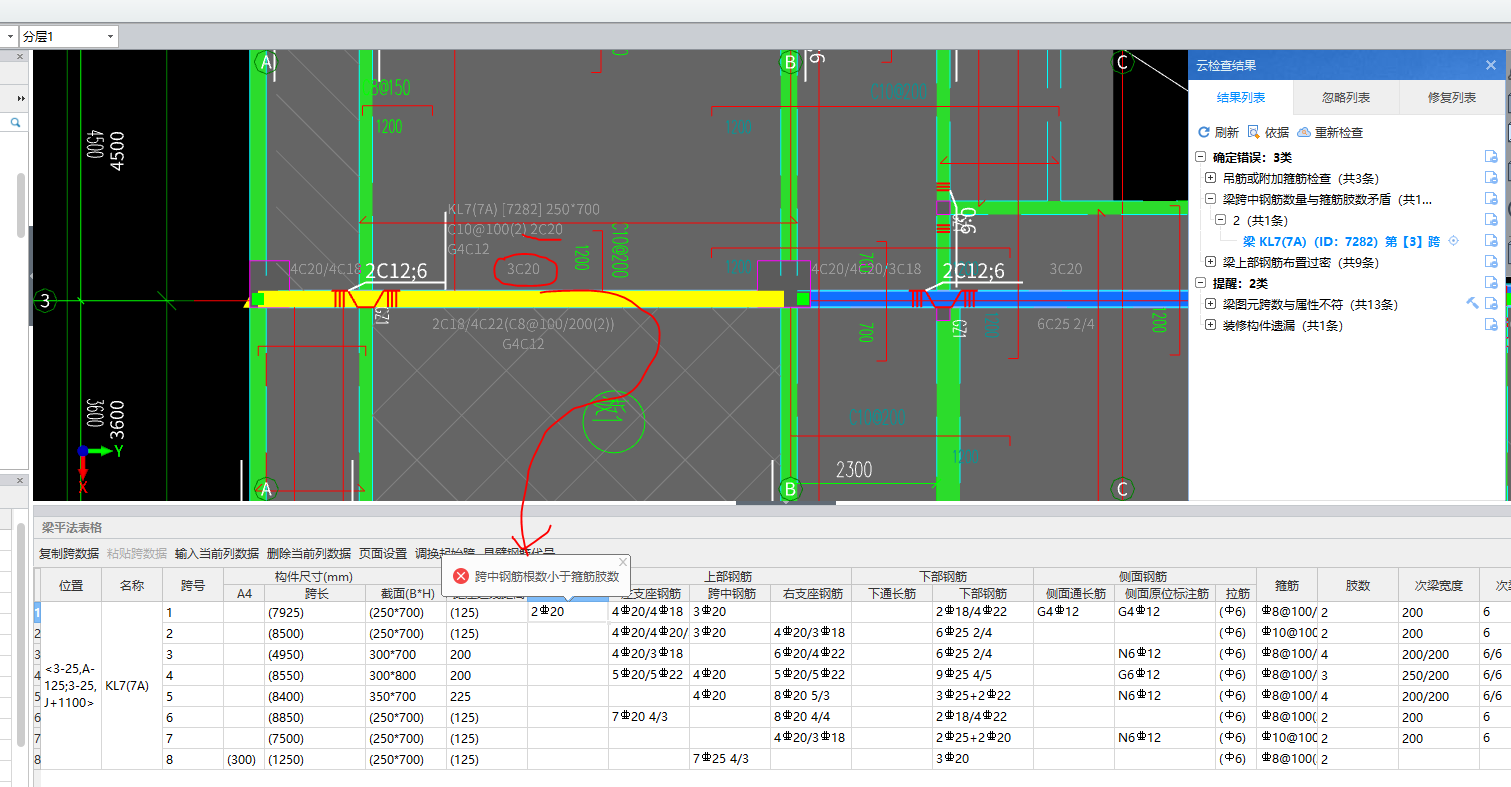Expand the 吊筋或附加箍筋检查 node
Viewport: 1511px width, 787px height.
pos(1210,178)
